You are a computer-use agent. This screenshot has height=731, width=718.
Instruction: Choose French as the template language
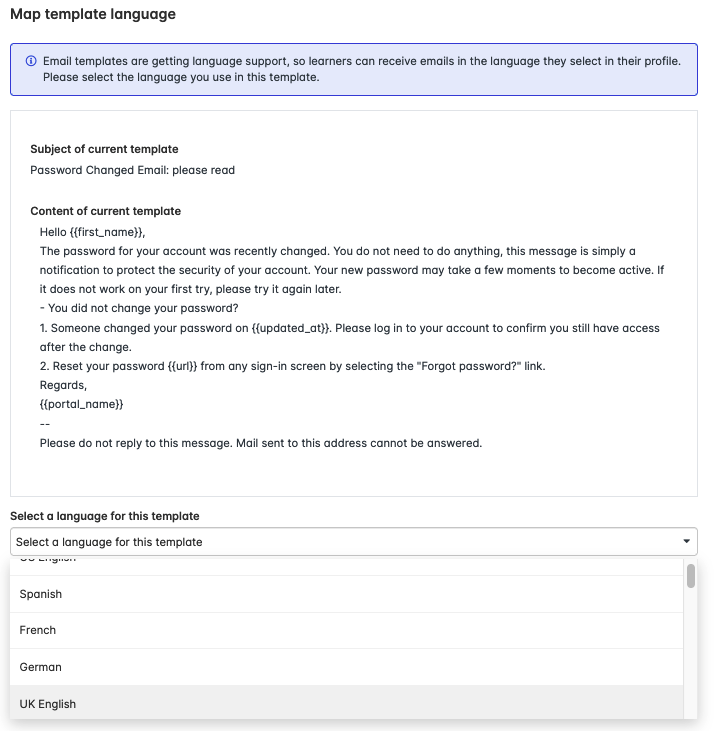(x=38, y=630)
